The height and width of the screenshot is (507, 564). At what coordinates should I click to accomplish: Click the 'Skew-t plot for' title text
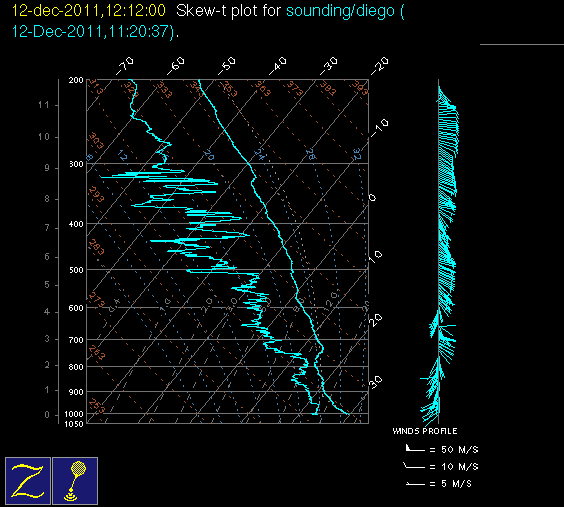tap(228, 11)
